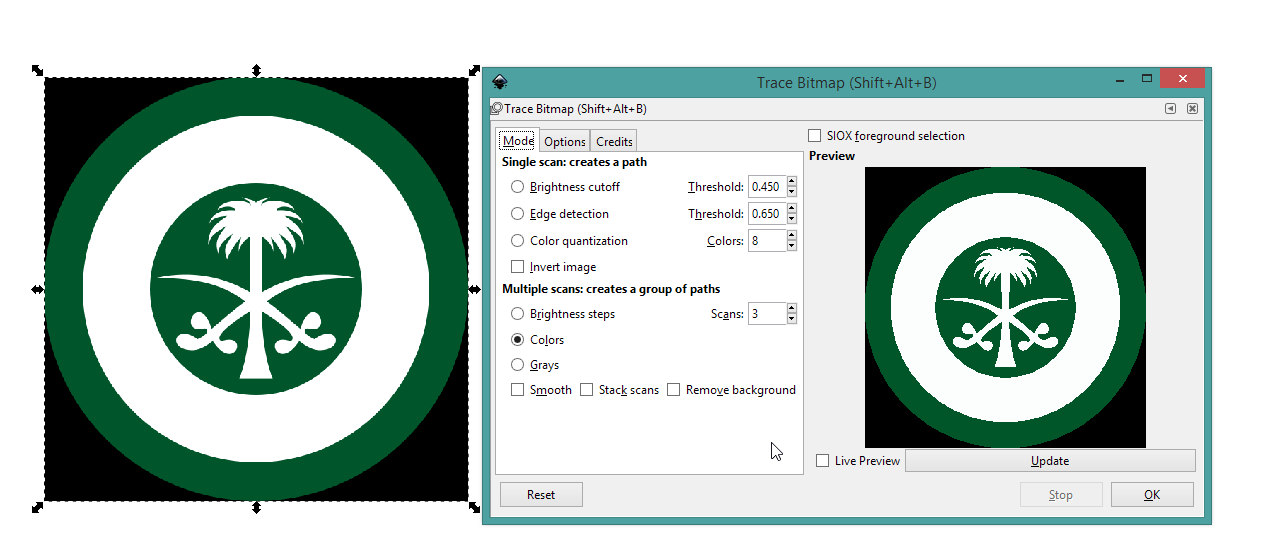Decrease the Colors quantization count

tap(792, 246)
